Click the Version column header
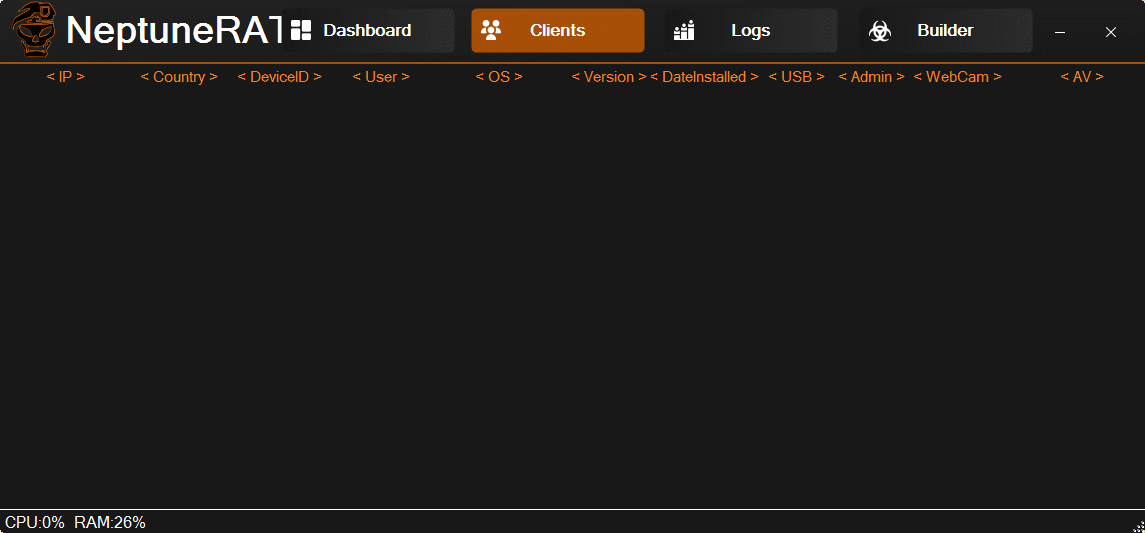This screenshot has width=1145, height=533. [608, 77]
